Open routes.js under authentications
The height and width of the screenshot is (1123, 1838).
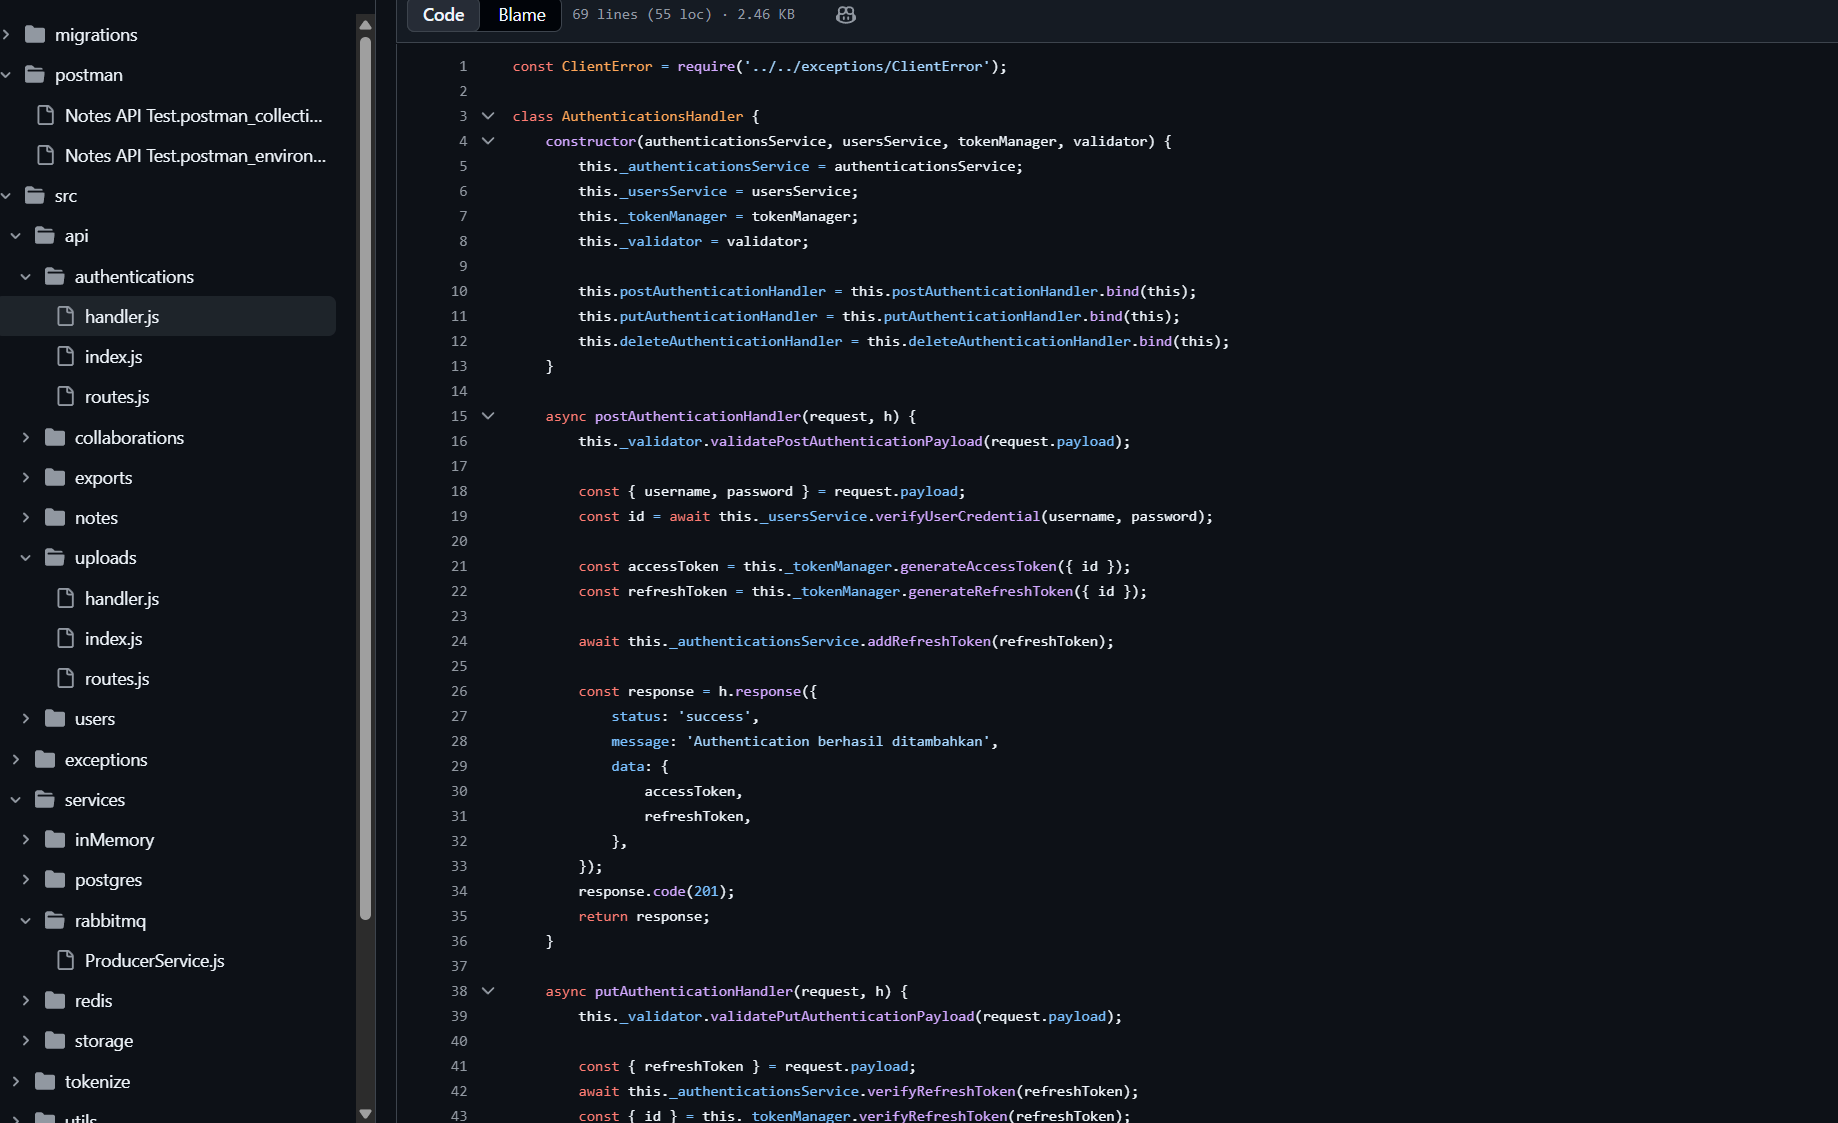tap(117, 397)
